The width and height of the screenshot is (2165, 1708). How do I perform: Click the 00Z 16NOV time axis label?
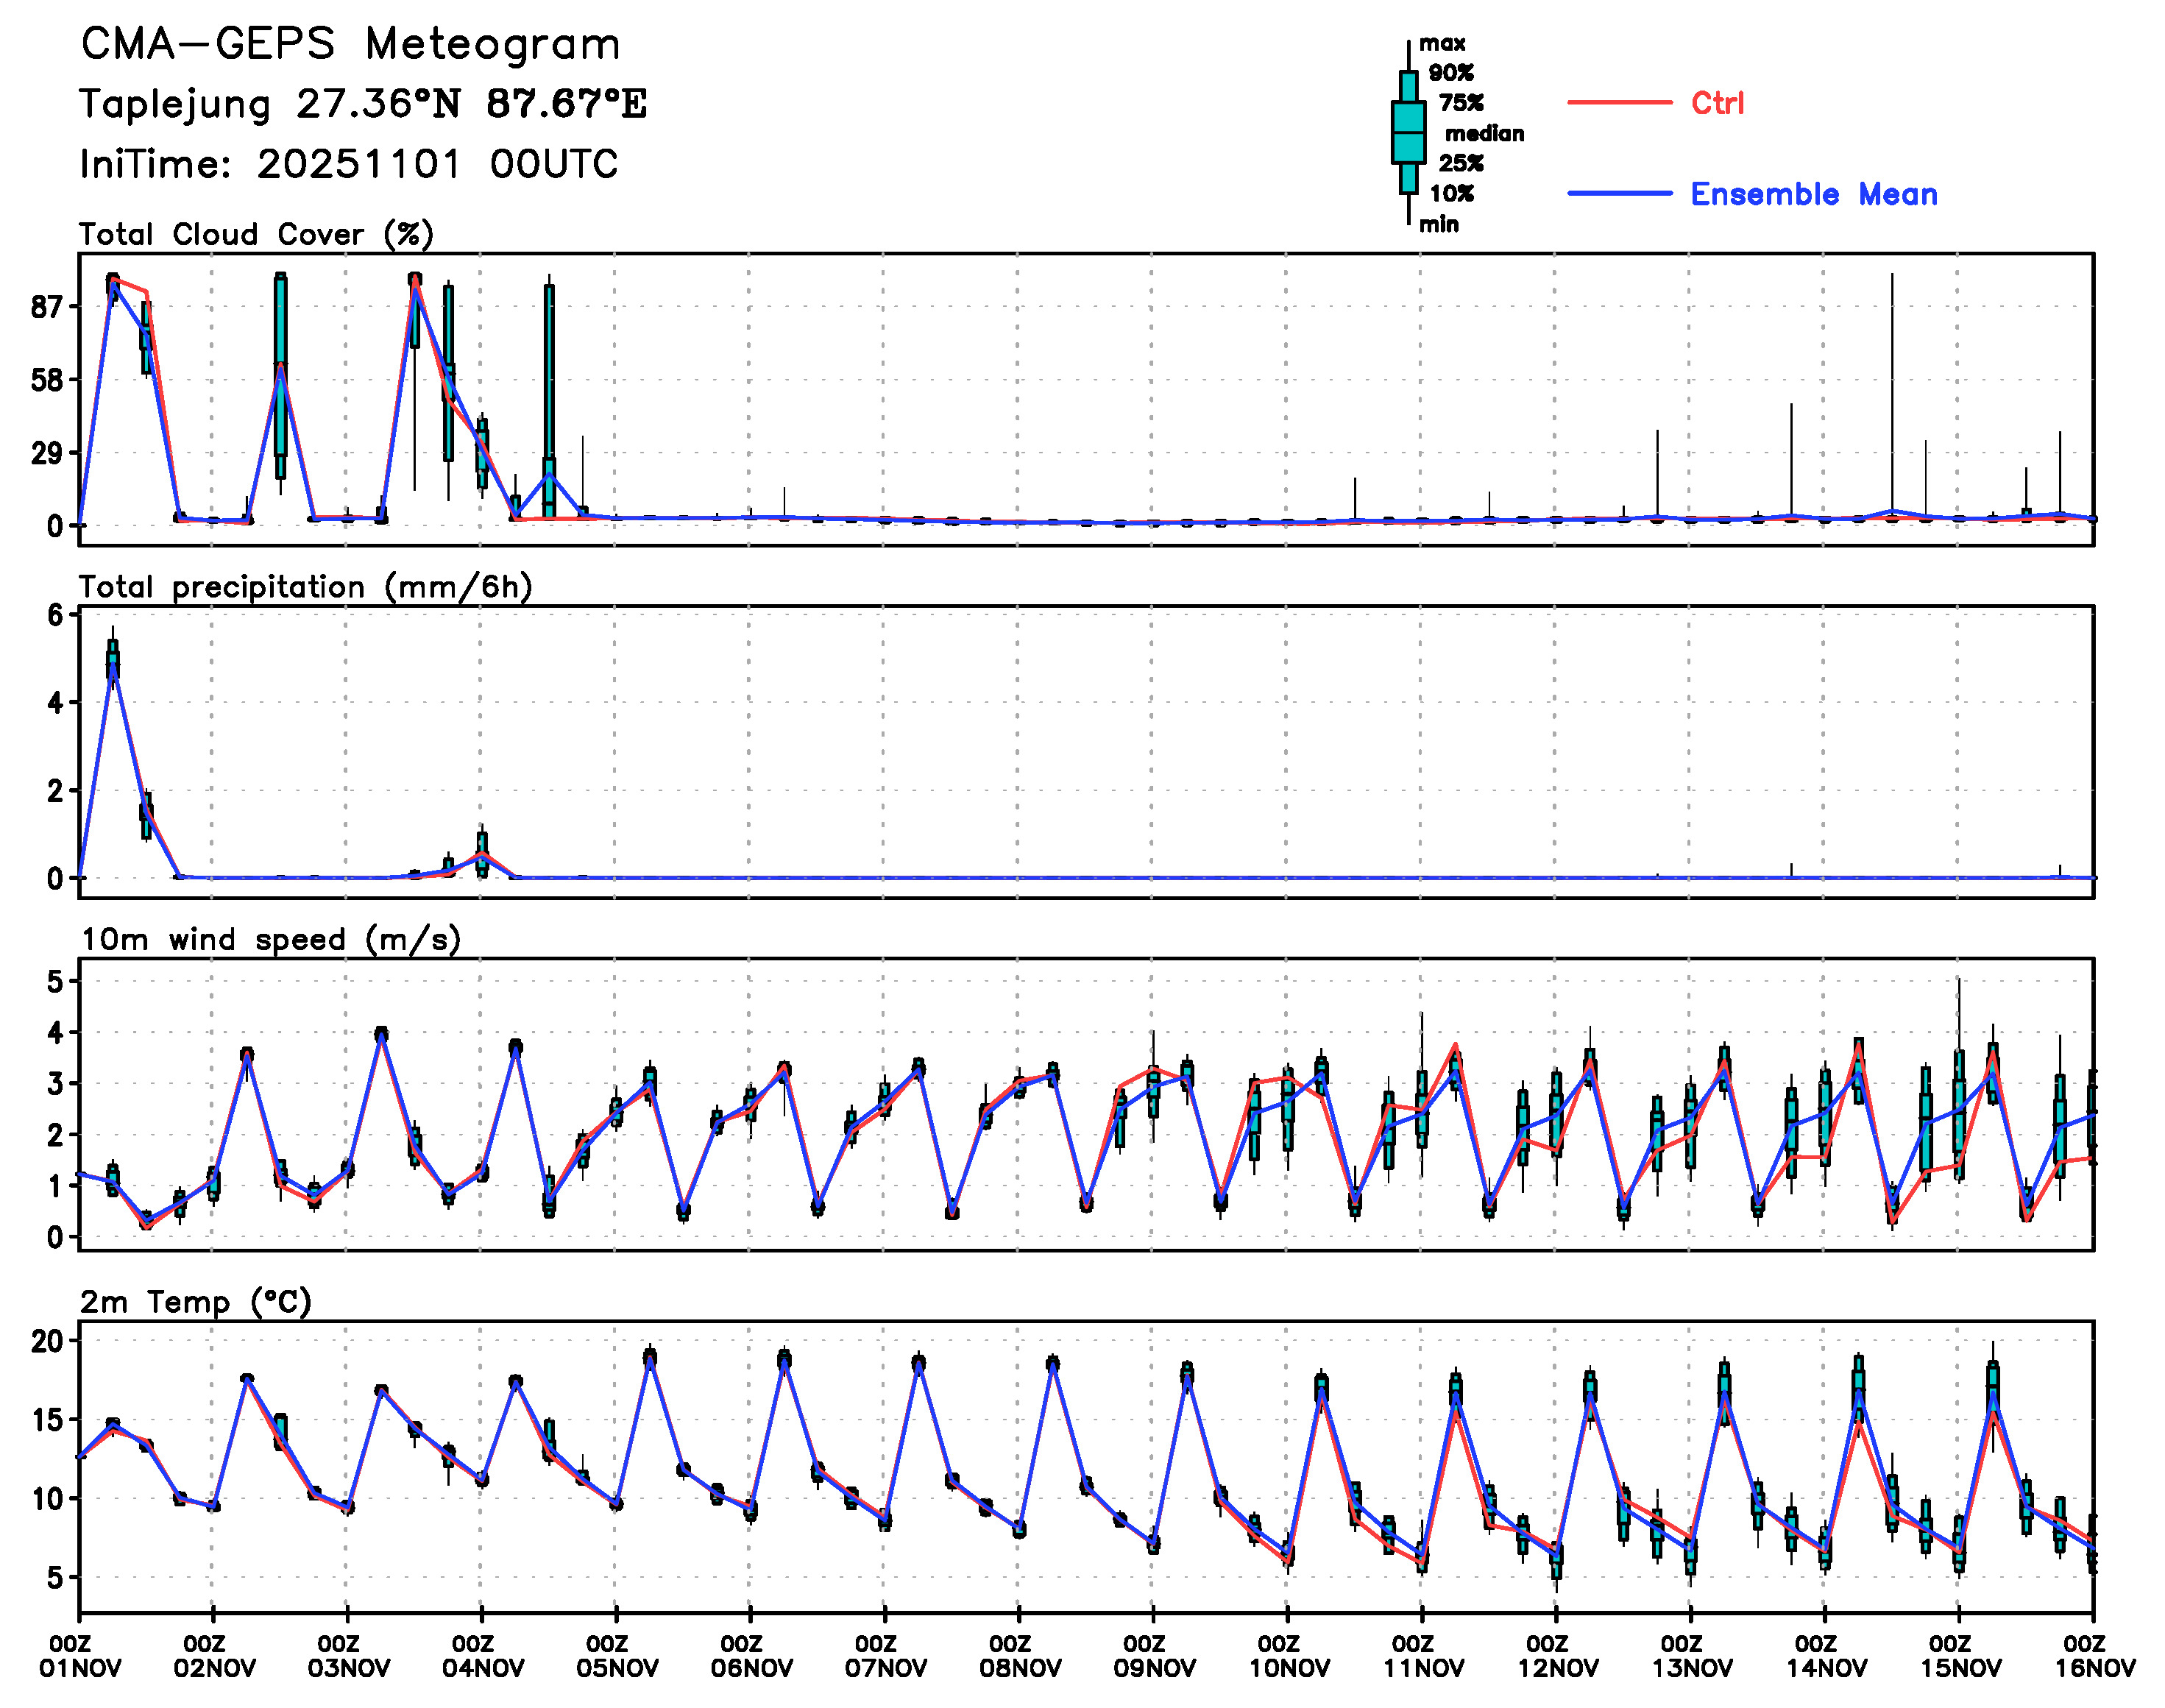coord(2094,1656)
